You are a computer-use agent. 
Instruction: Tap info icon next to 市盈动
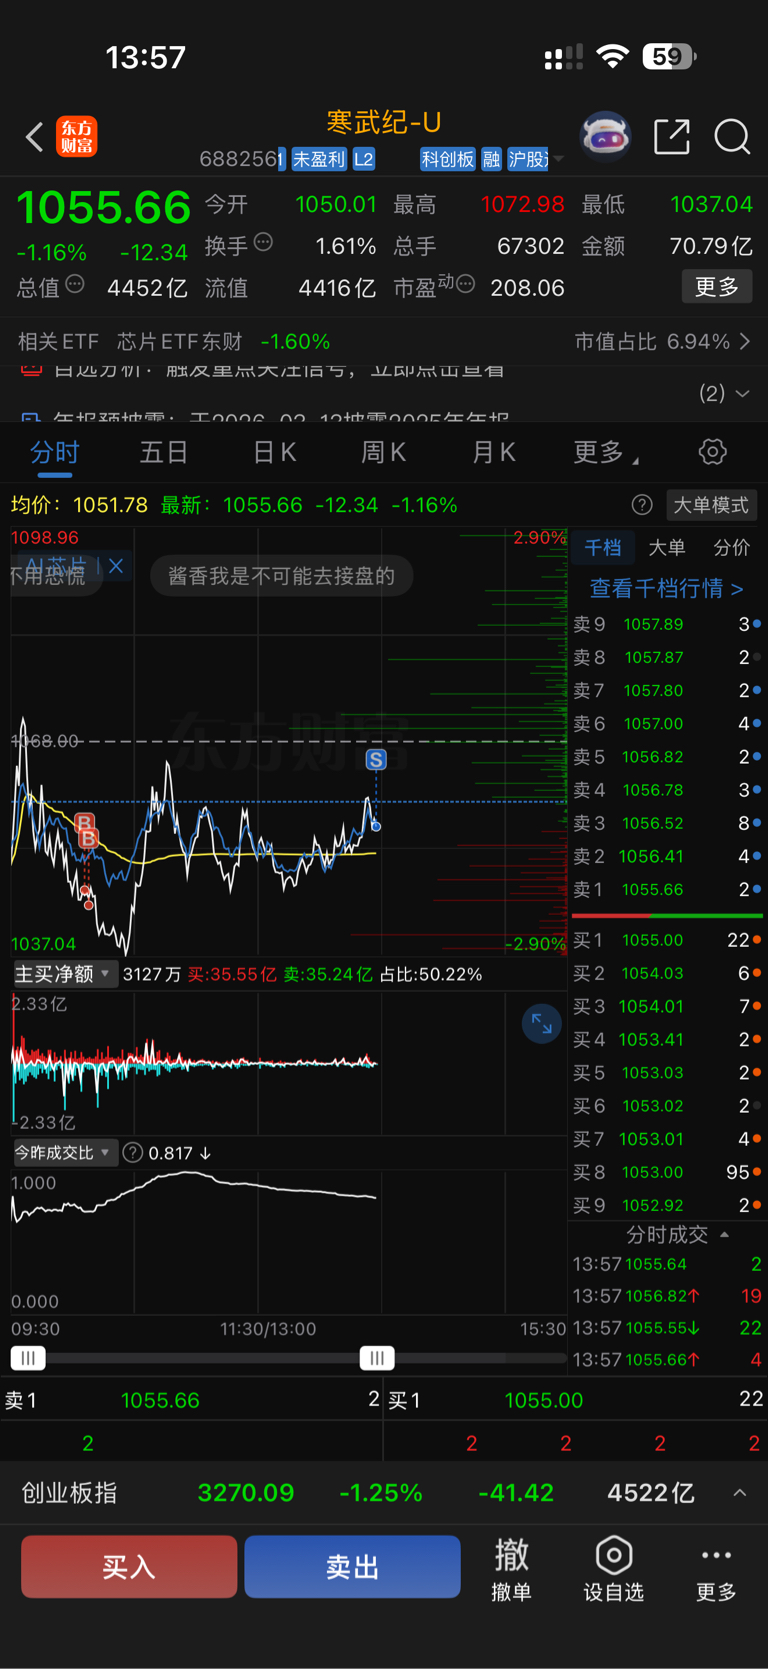click(x=465, y=284)
